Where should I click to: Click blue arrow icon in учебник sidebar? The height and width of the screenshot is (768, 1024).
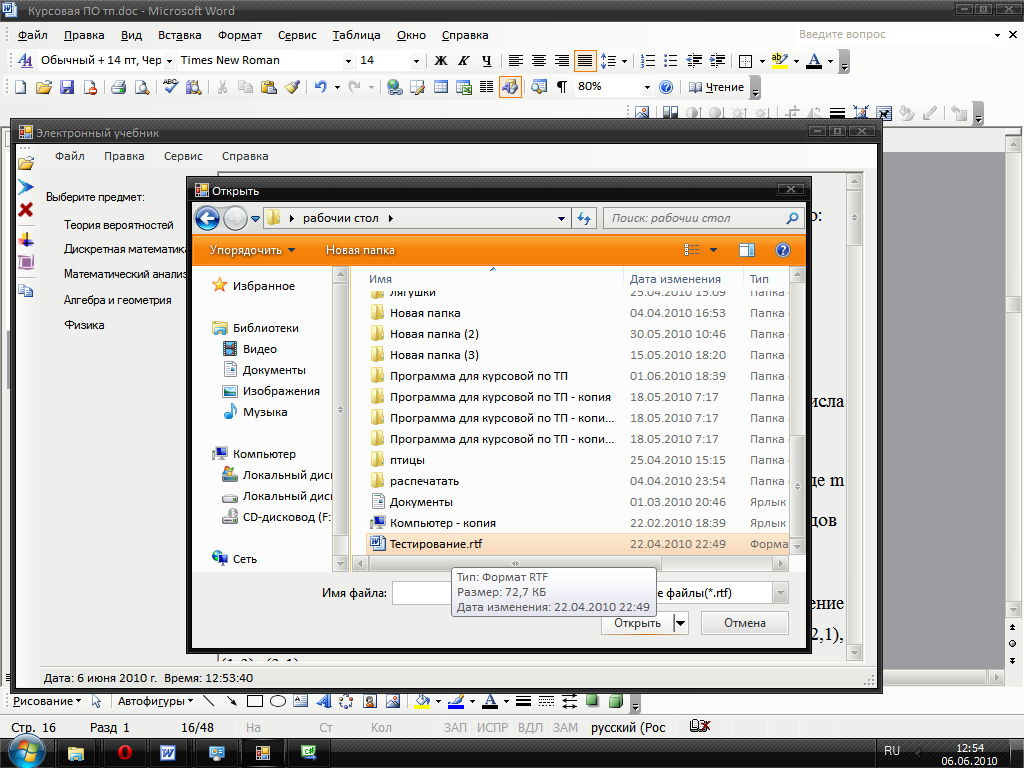point(25,187)
